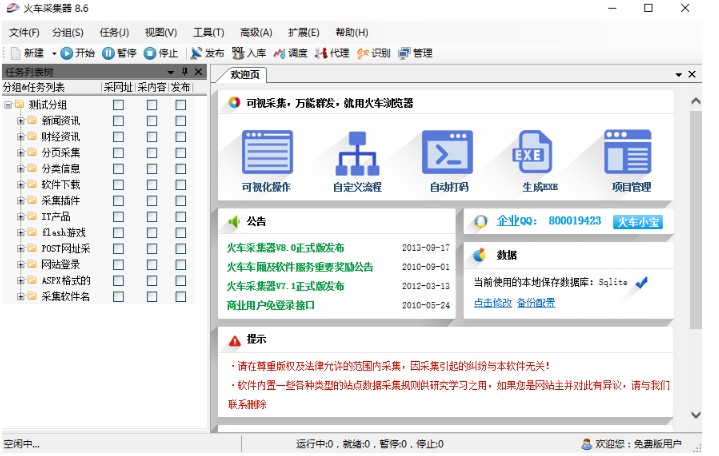Image resolution: width=719 pixels, height=456 pixels.
Task: Open the 工具(T) menu
Action: pos(209,33)
